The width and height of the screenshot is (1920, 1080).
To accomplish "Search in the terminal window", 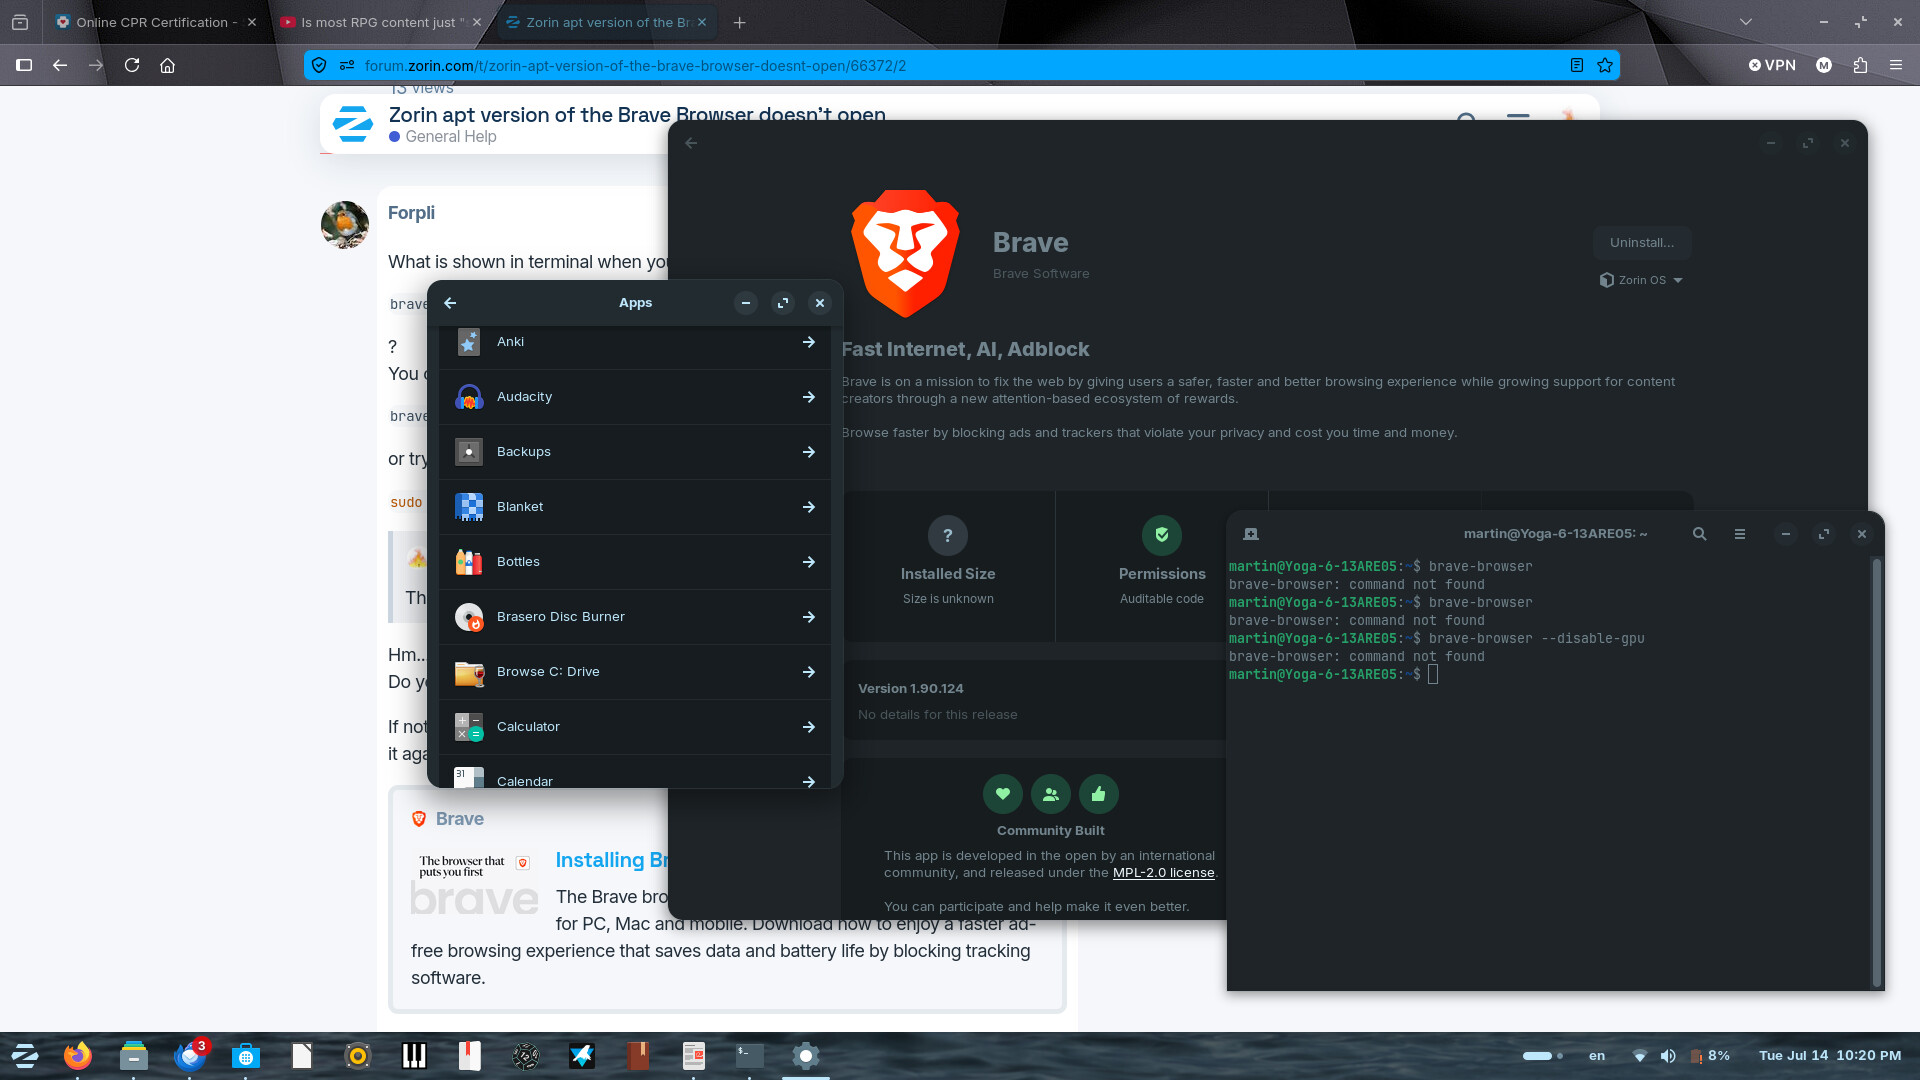I will point(1699,534).
